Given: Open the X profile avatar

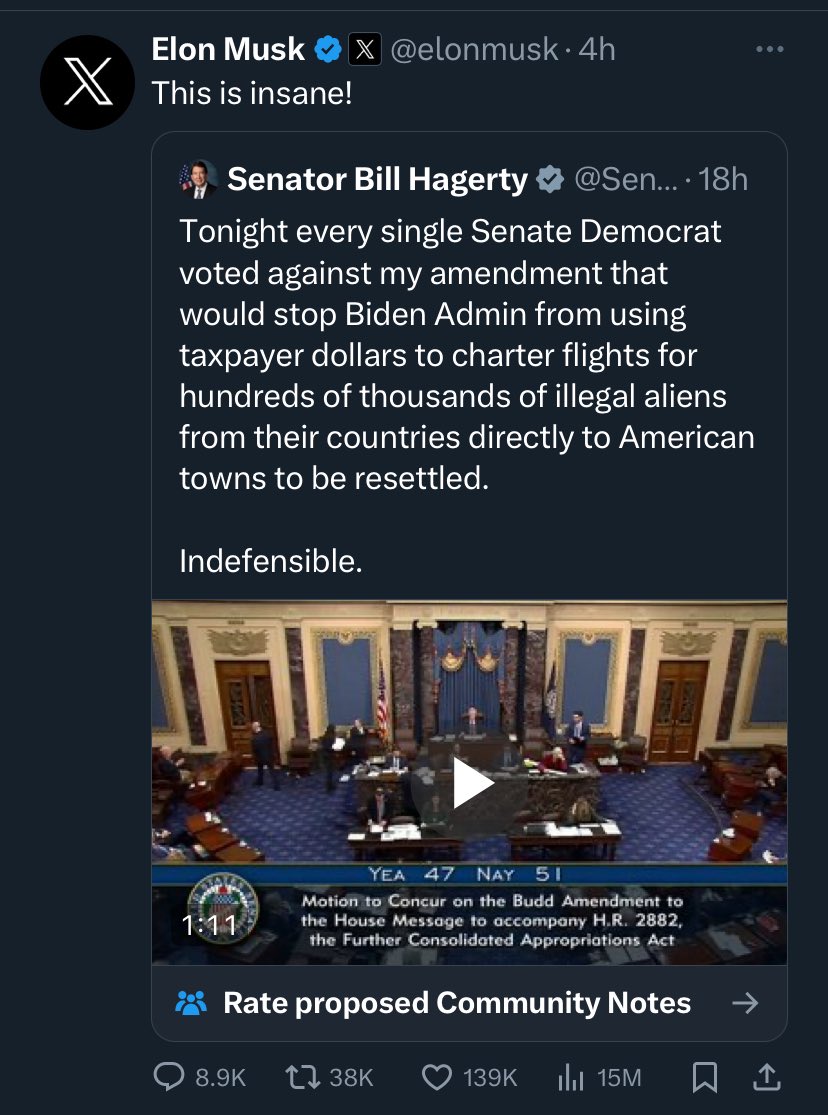Looking at the screenshot, I should pos(88,81).
